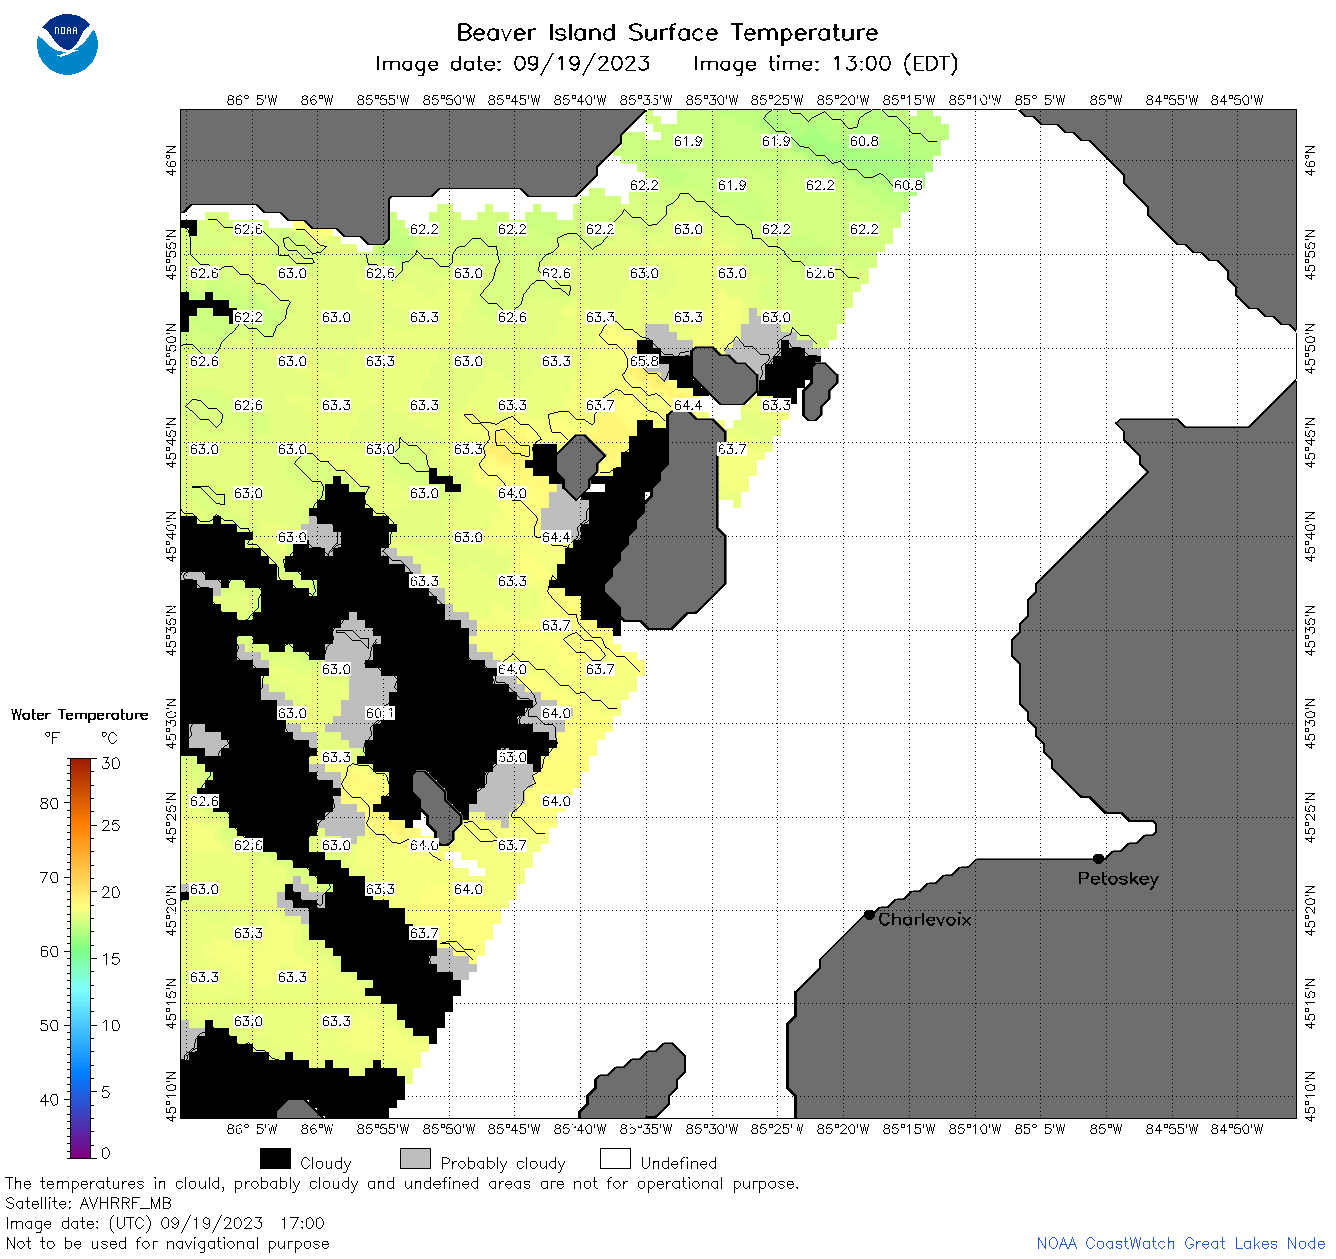Click the operational purpose disclaimer sentence
The height and width of the screenshot is (1259, 1336).
click(x=402, y=1184)
